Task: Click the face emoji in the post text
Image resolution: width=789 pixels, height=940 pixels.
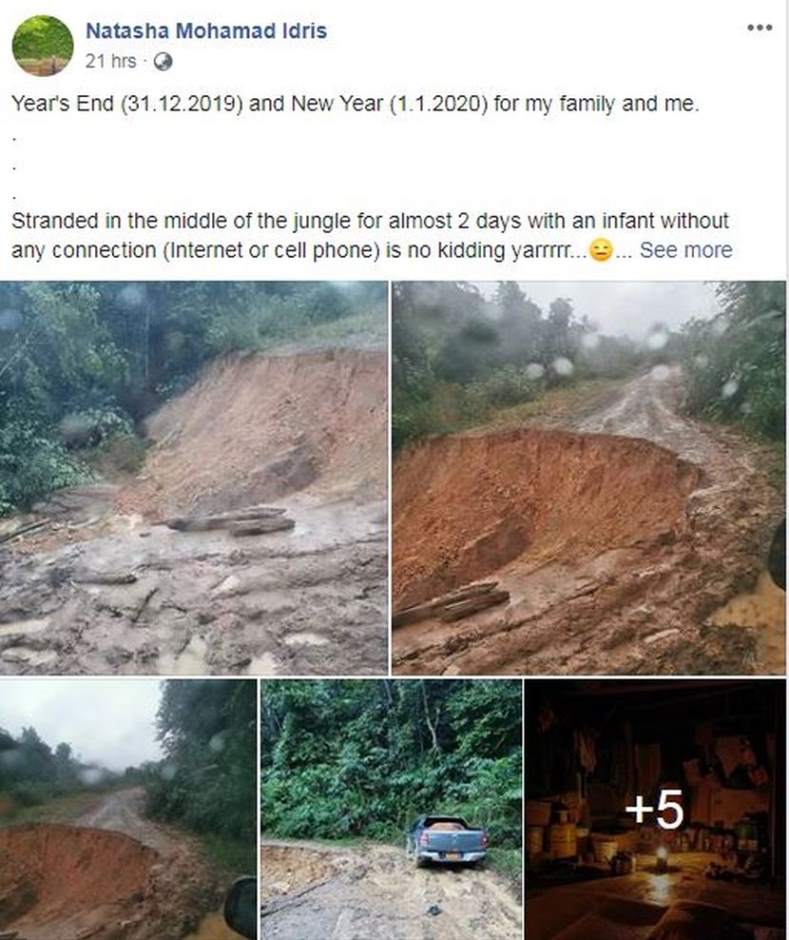Action: click(x=601, y=250)
